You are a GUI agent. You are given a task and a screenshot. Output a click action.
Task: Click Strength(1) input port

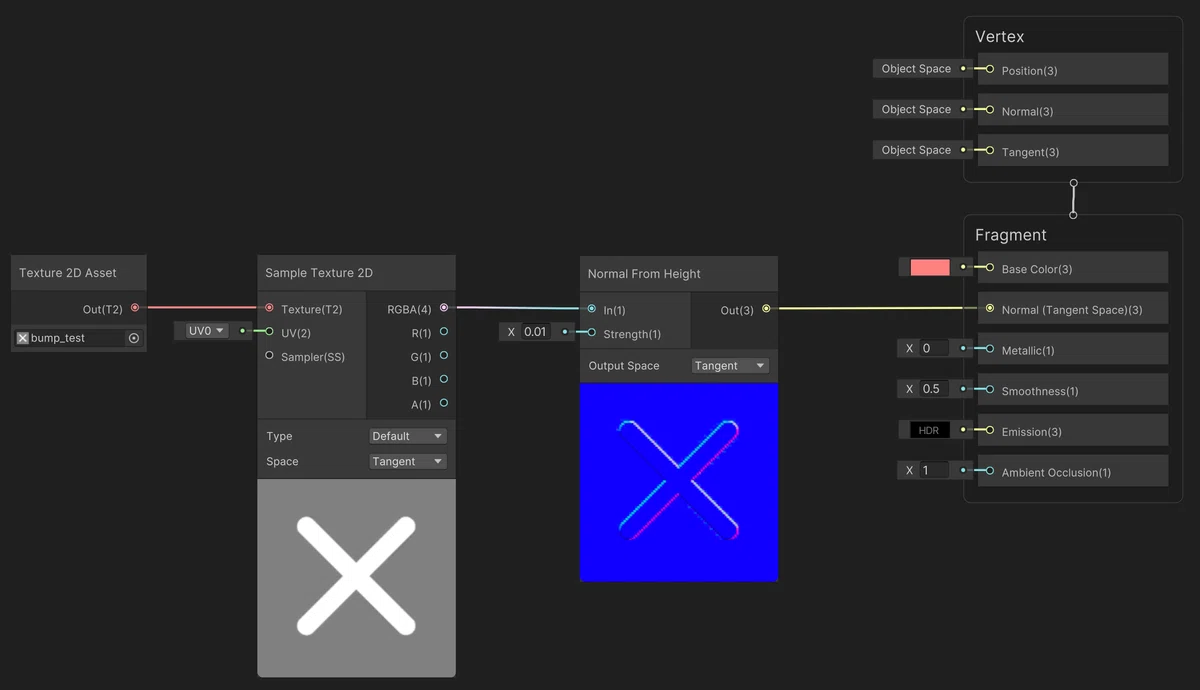[592, 332]
